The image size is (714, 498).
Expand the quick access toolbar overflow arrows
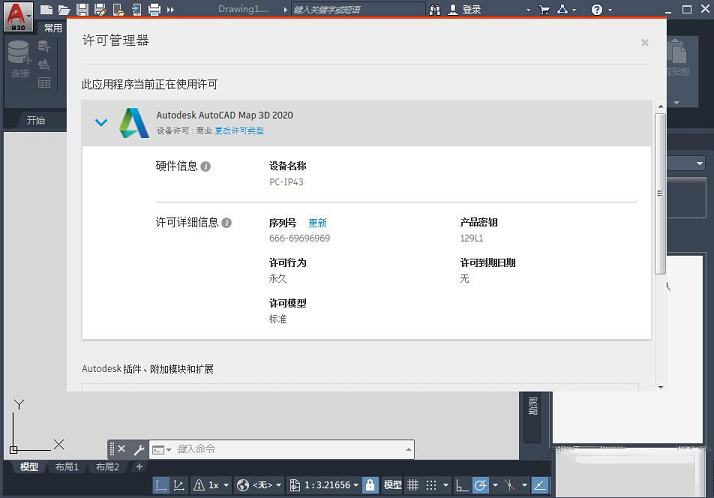tap(170, 10)
